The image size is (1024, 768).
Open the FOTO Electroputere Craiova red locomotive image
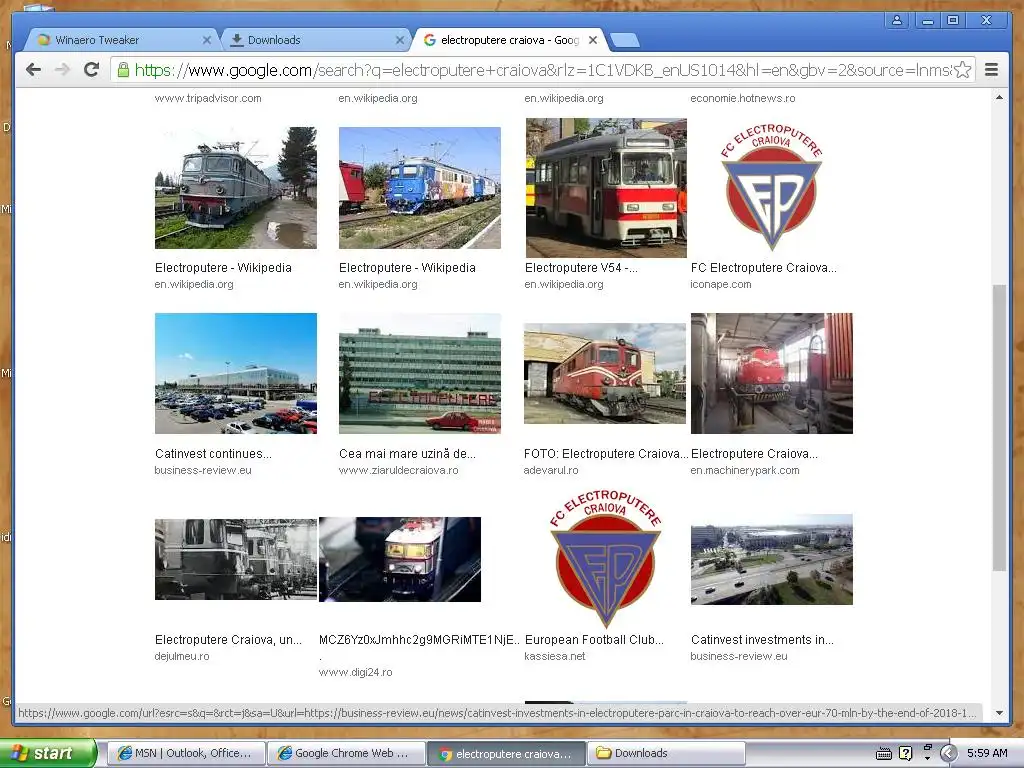click(605, 374)
